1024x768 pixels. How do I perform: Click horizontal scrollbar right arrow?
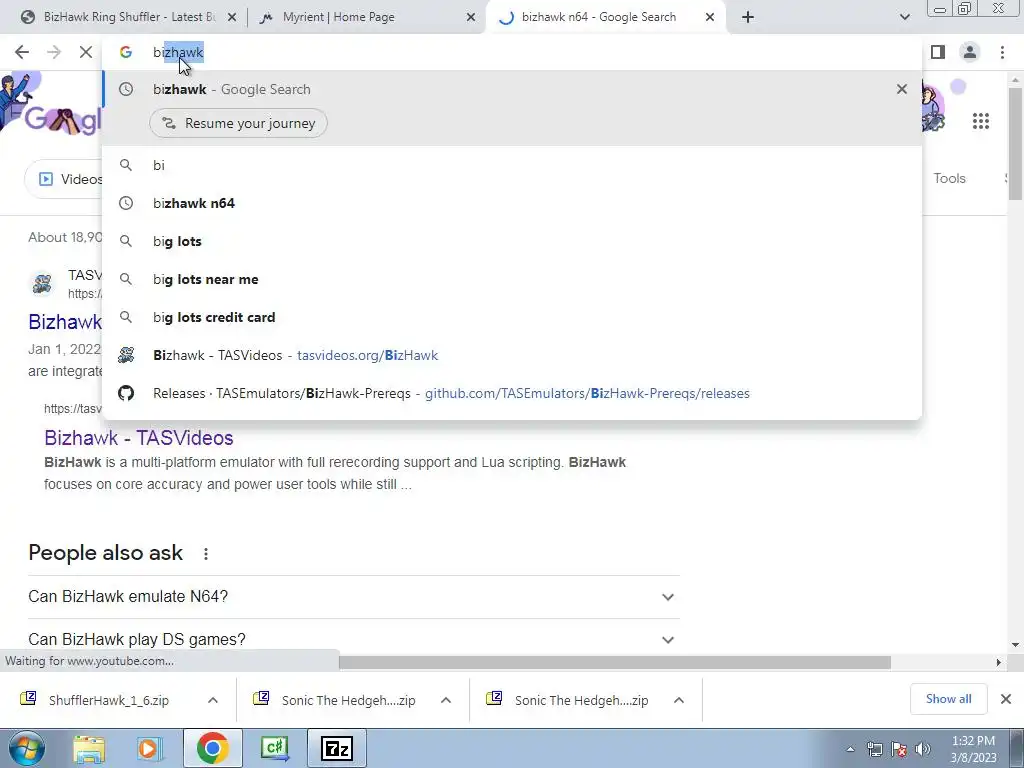[x=998, y=662]
